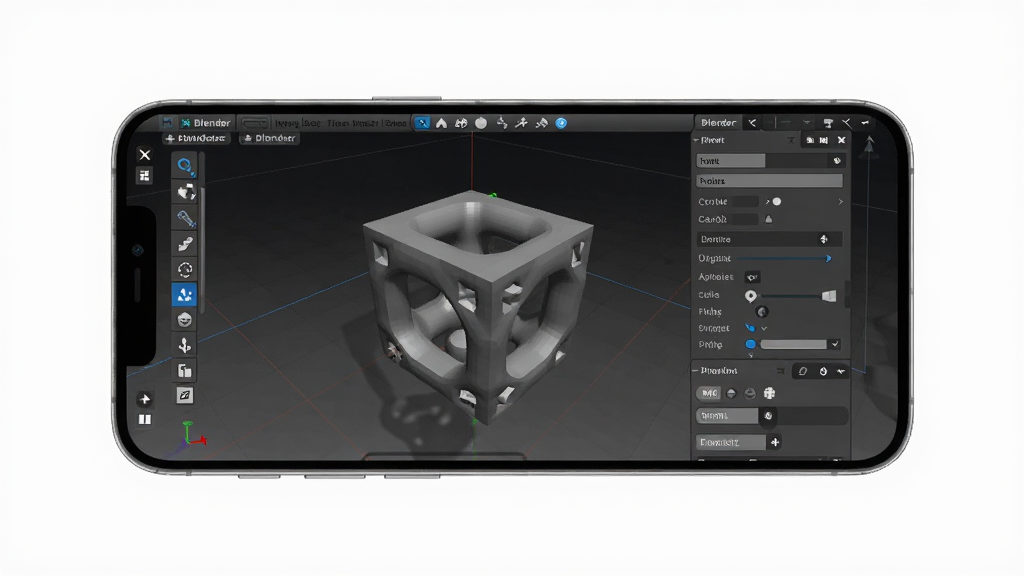Click the Dlonder chip below the top header
1024x576 pixels.
click(269, 138)
